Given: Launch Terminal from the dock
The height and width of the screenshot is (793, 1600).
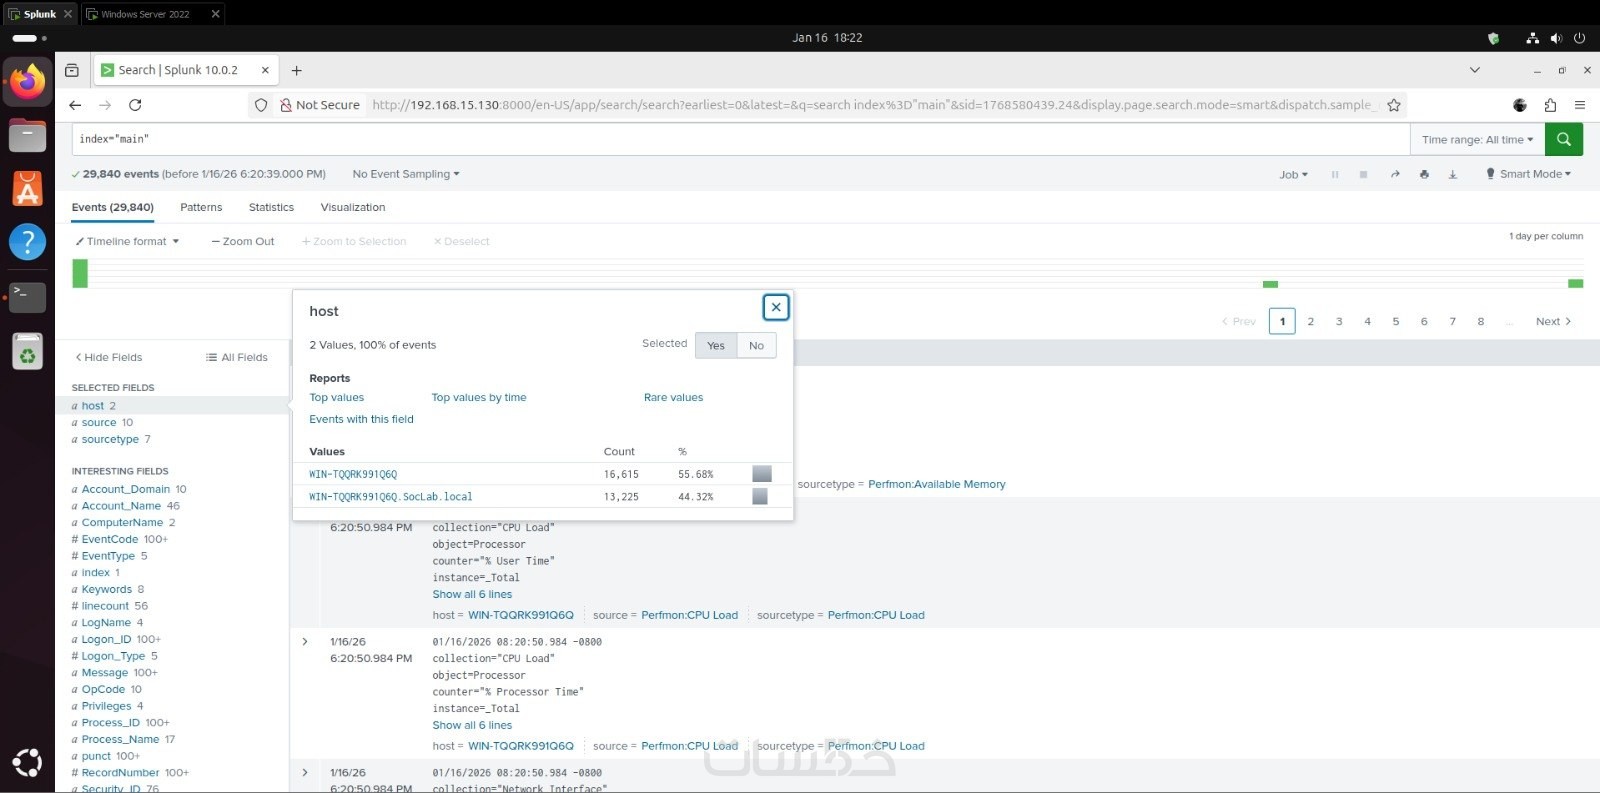Looking at the screenshot, I should [27, 295].
